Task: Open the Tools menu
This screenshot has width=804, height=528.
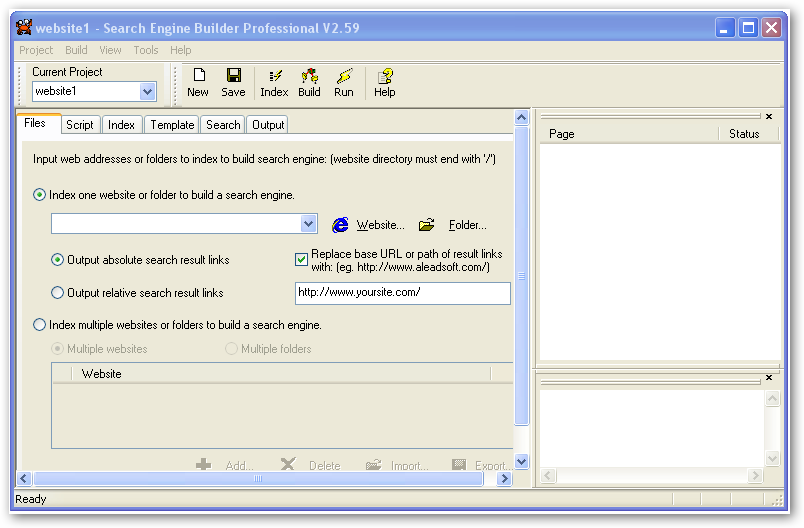Action: pyautogui.click(x=146, y=50)
